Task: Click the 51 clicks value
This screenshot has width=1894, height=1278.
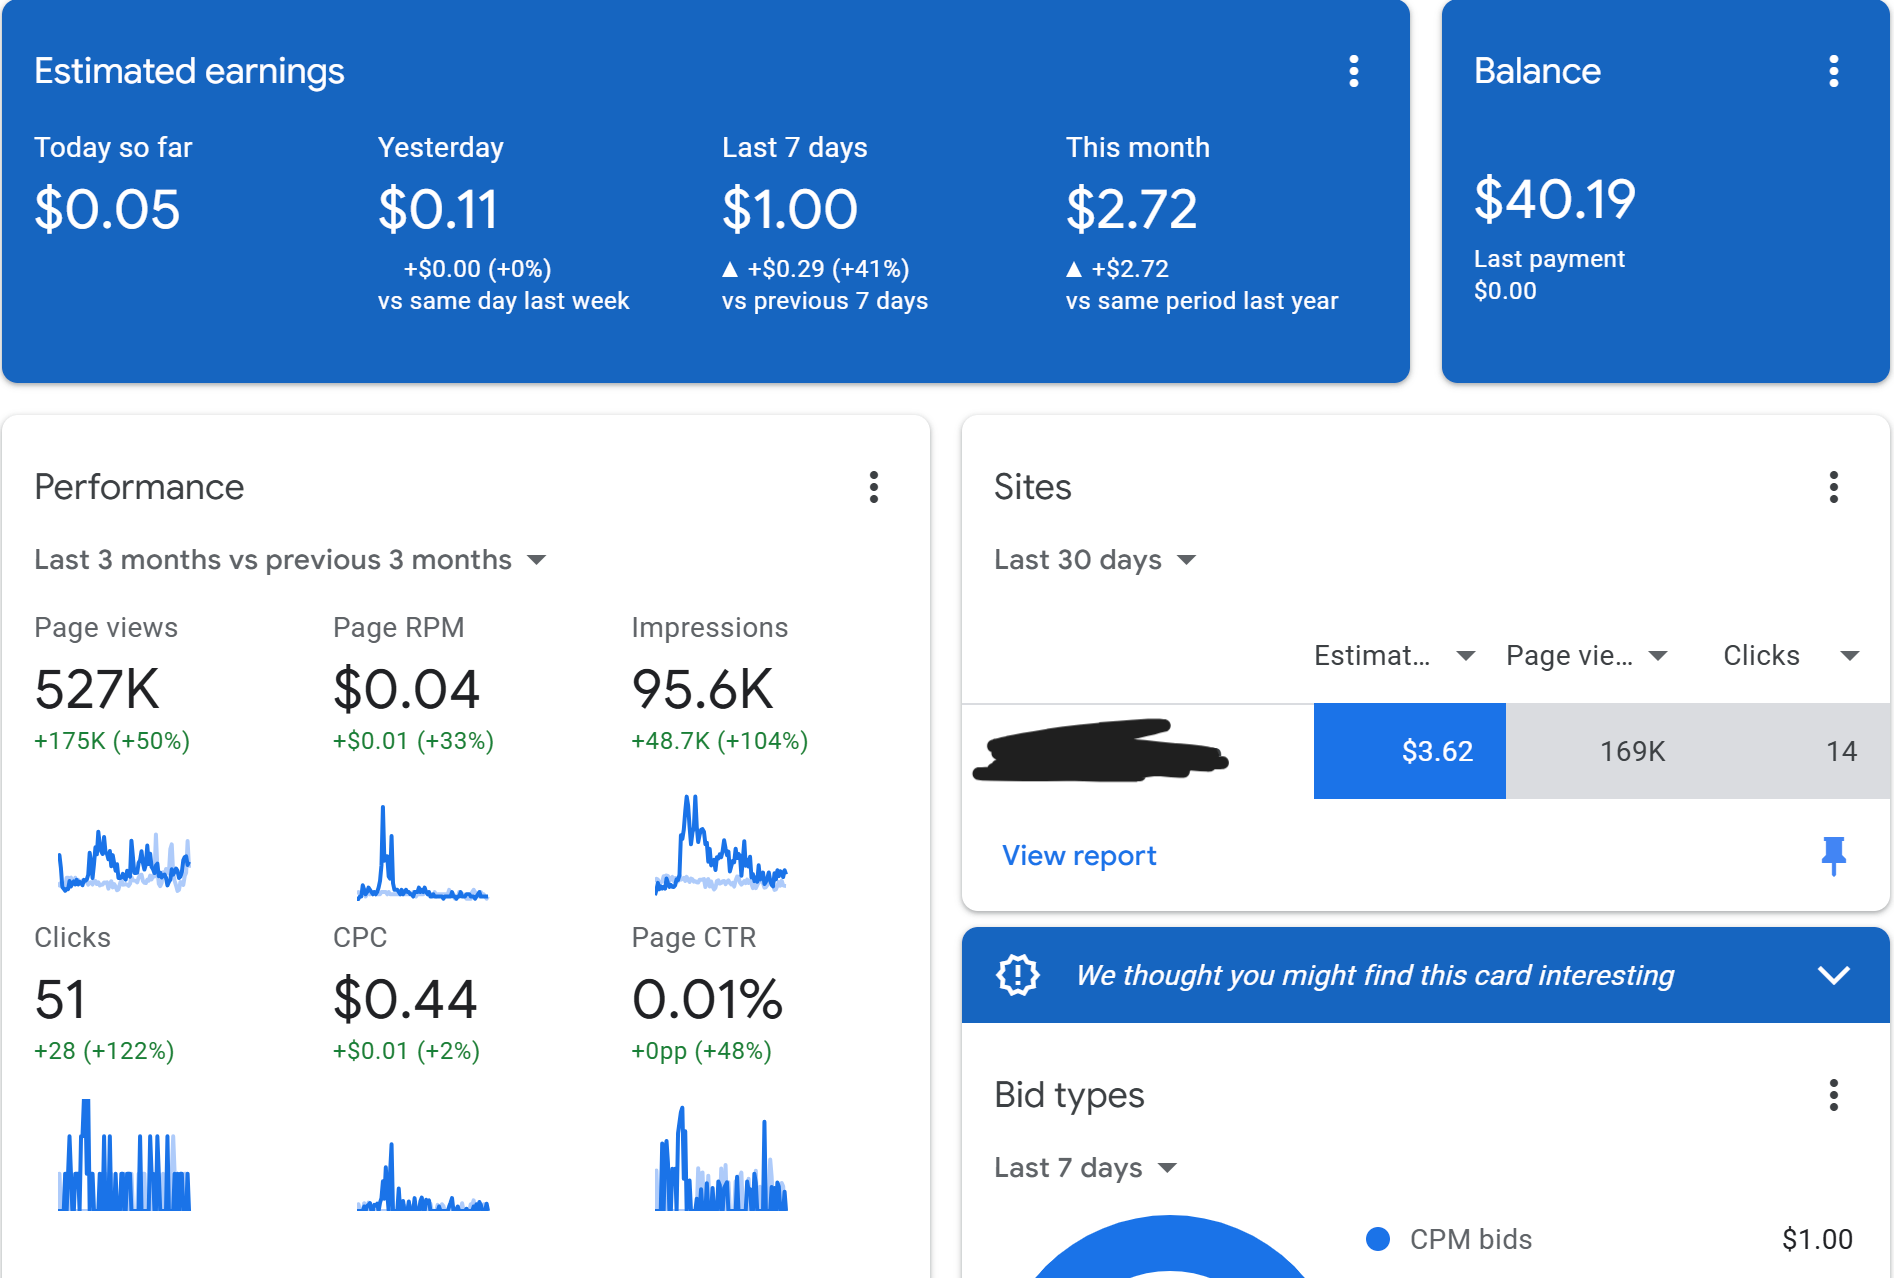Action: click(x=60, y=999)
